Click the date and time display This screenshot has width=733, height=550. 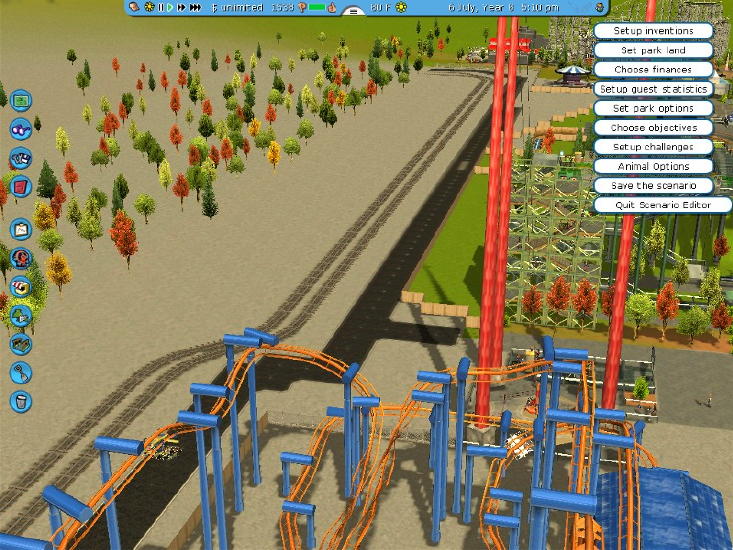point(503,7)
